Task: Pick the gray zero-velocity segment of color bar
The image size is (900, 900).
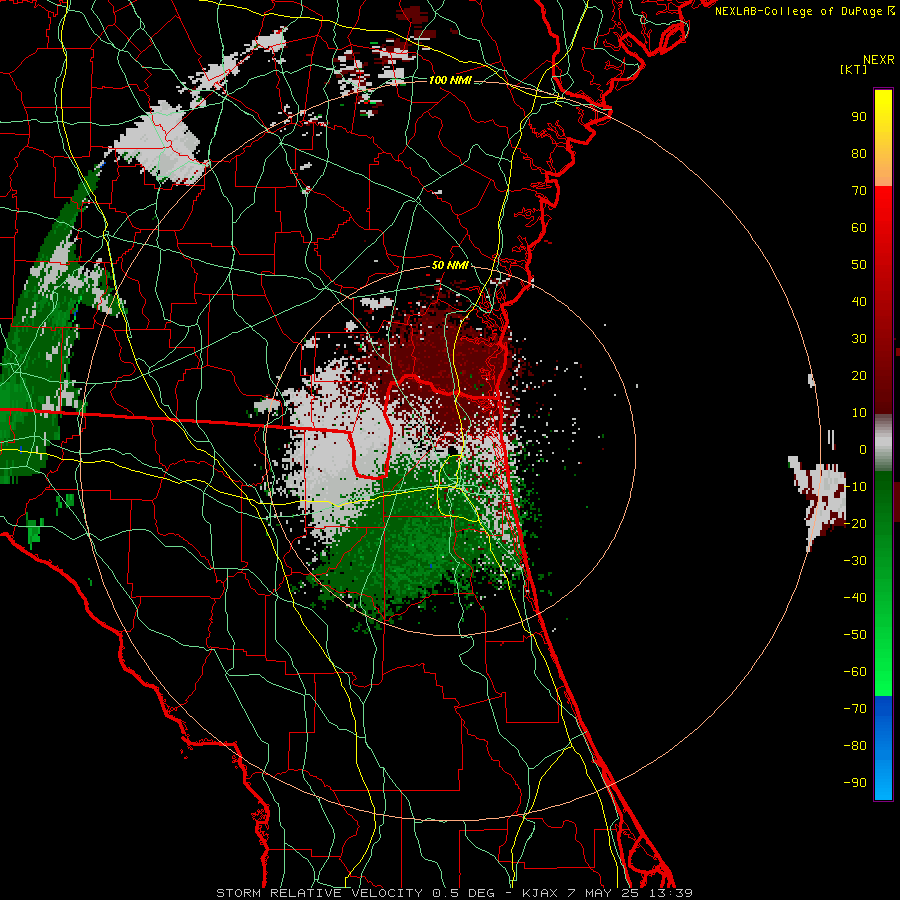Action: point(883,443)
